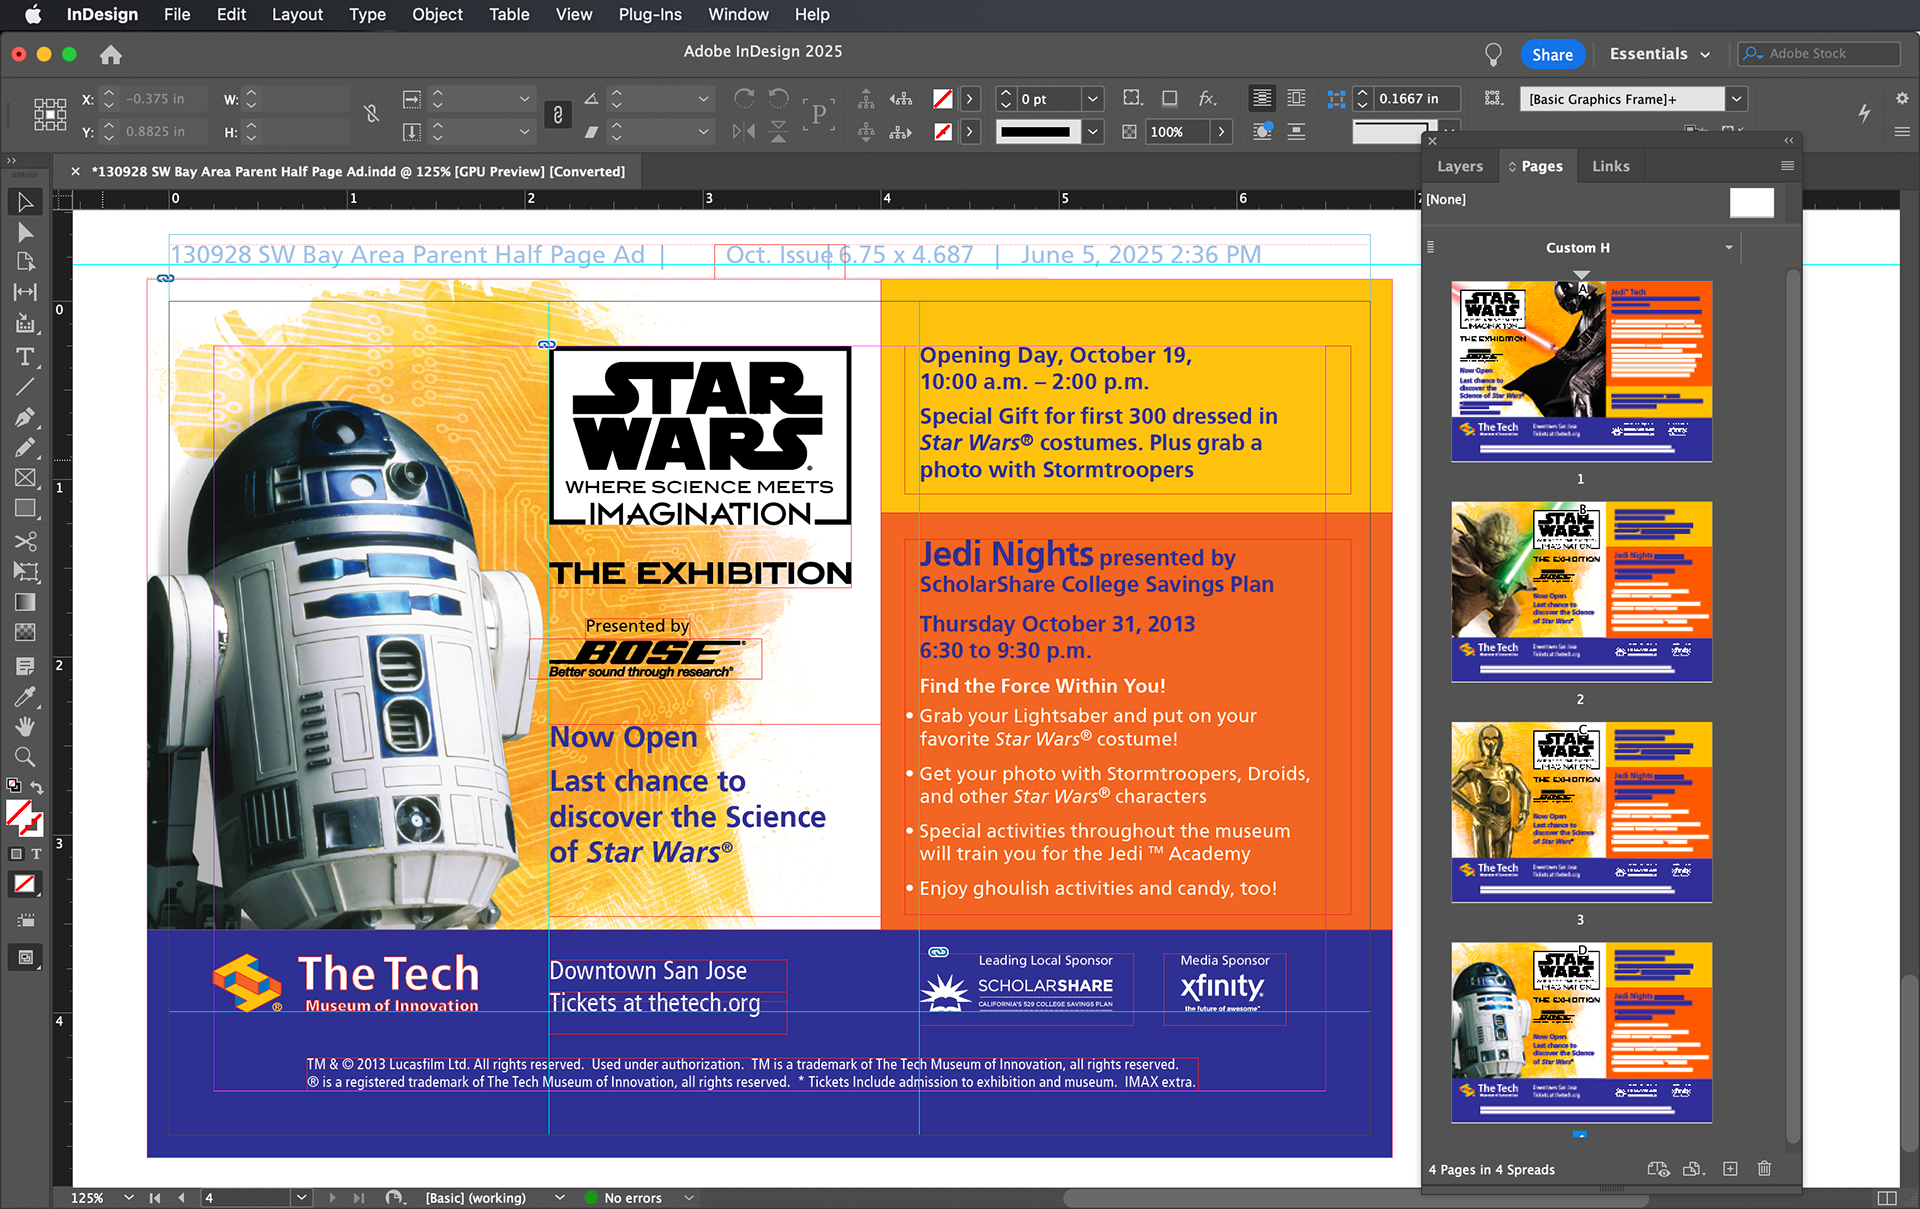The image size is (1920, 1209).
Task: Select the Content Collector tool
Action: [25, 323]
